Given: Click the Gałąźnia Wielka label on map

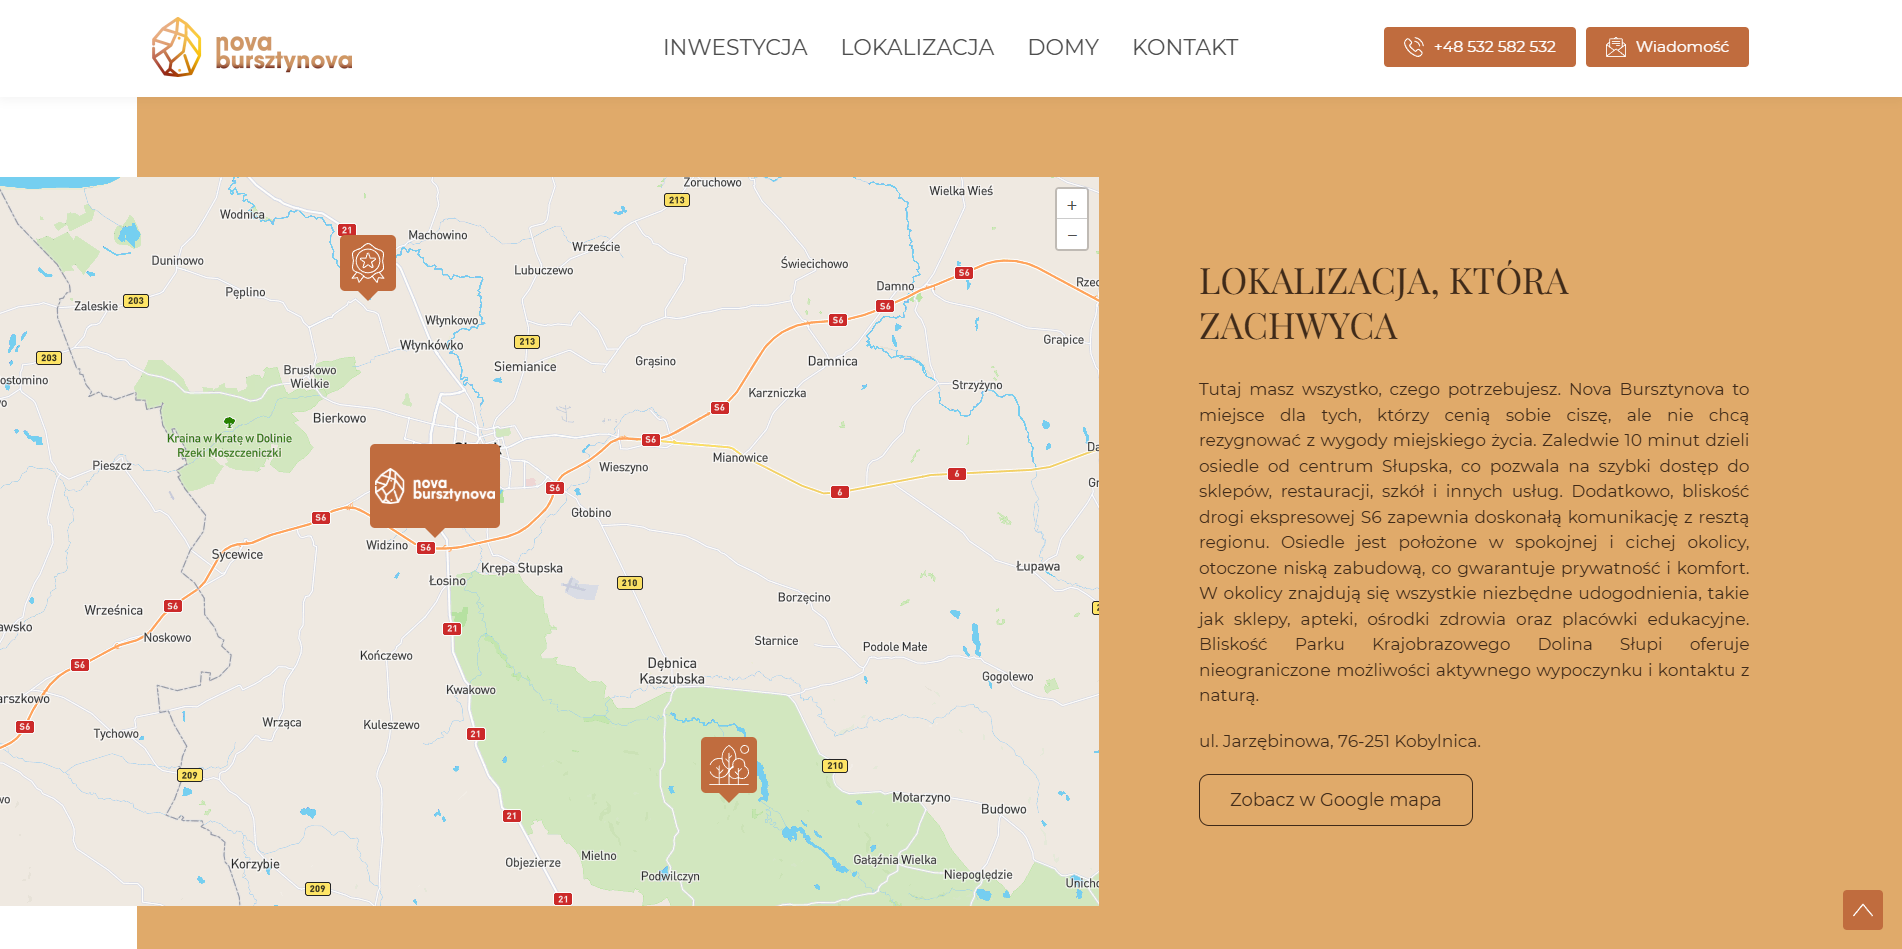Looking at the screenshot, I should point(895,860).
